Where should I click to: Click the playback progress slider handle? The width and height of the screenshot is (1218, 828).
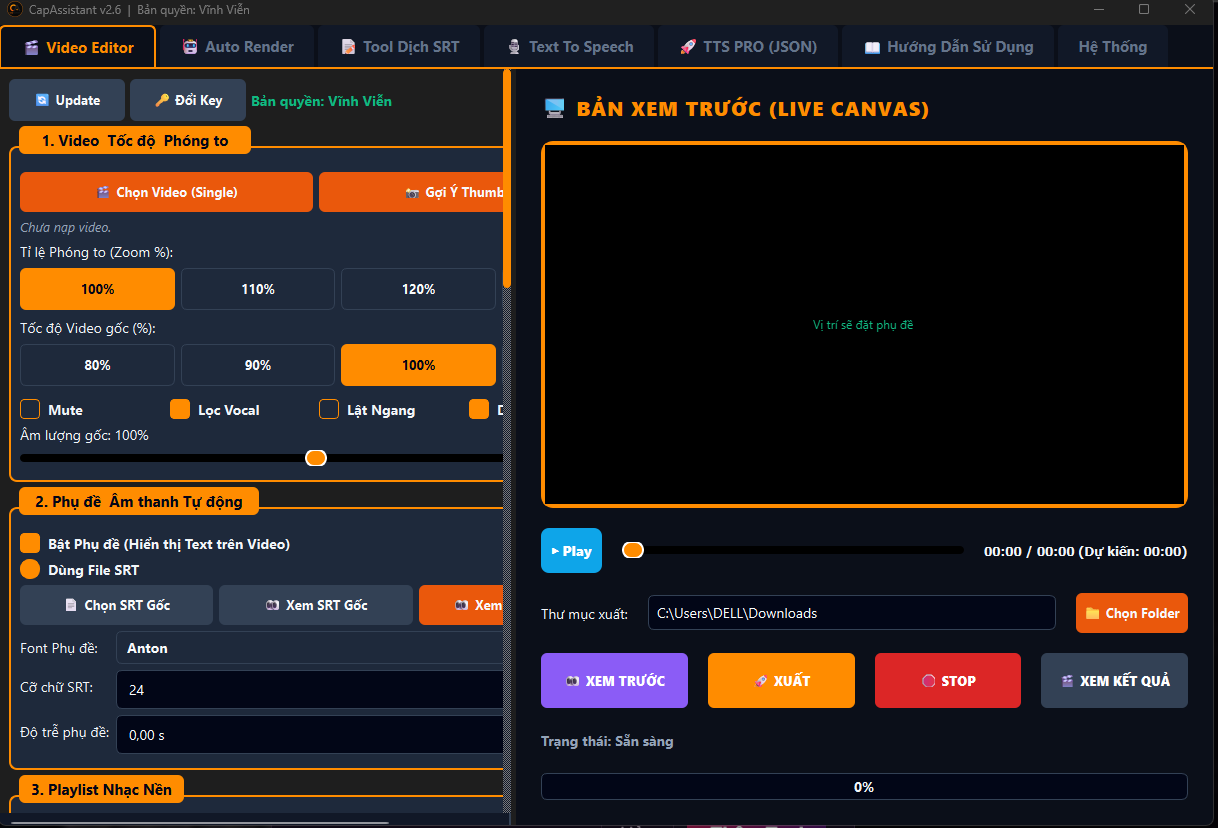click(633, 550)
